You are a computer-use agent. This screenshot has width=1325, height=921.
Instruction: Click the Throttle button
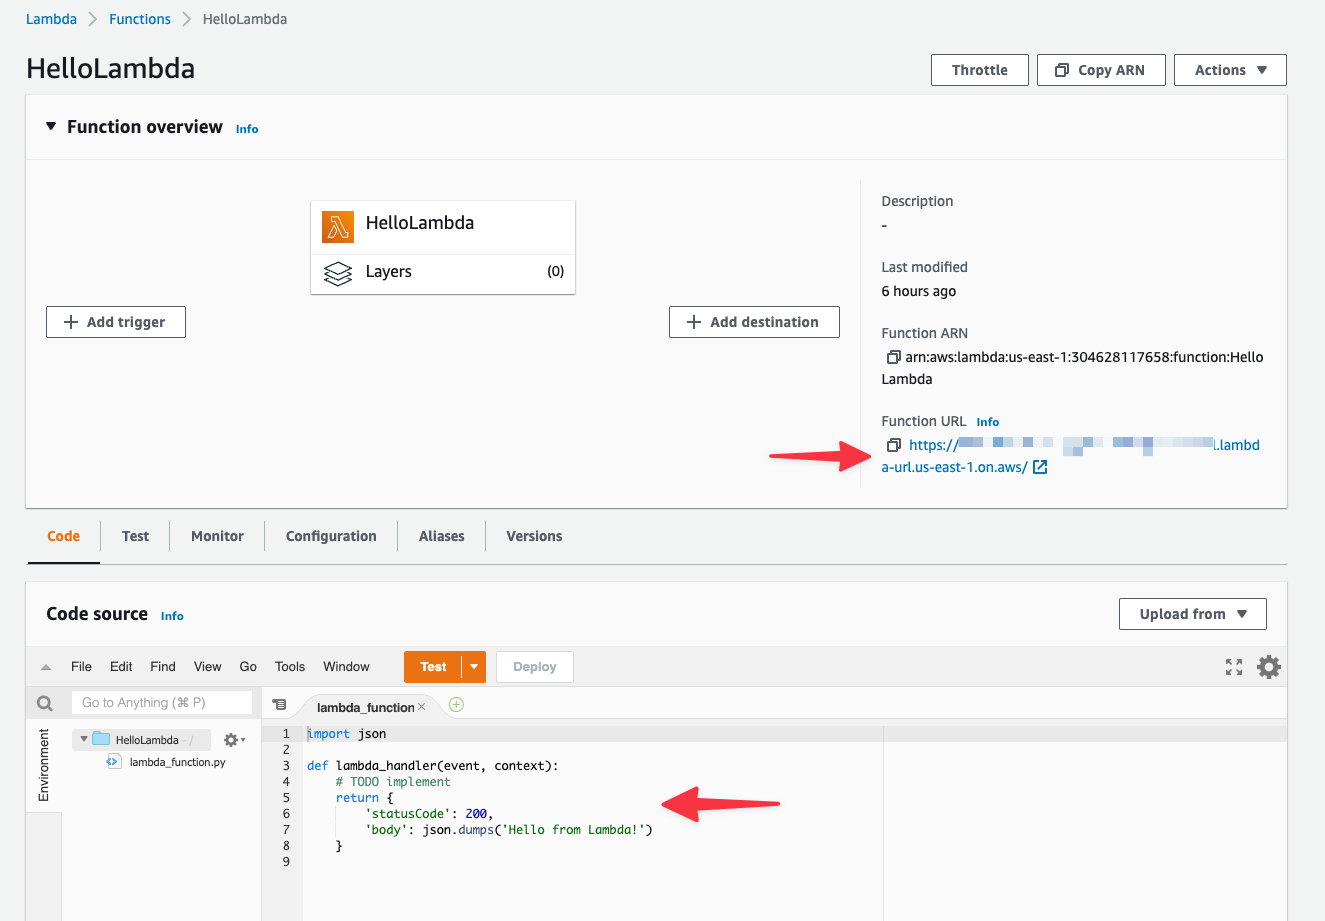click(980, 70)
